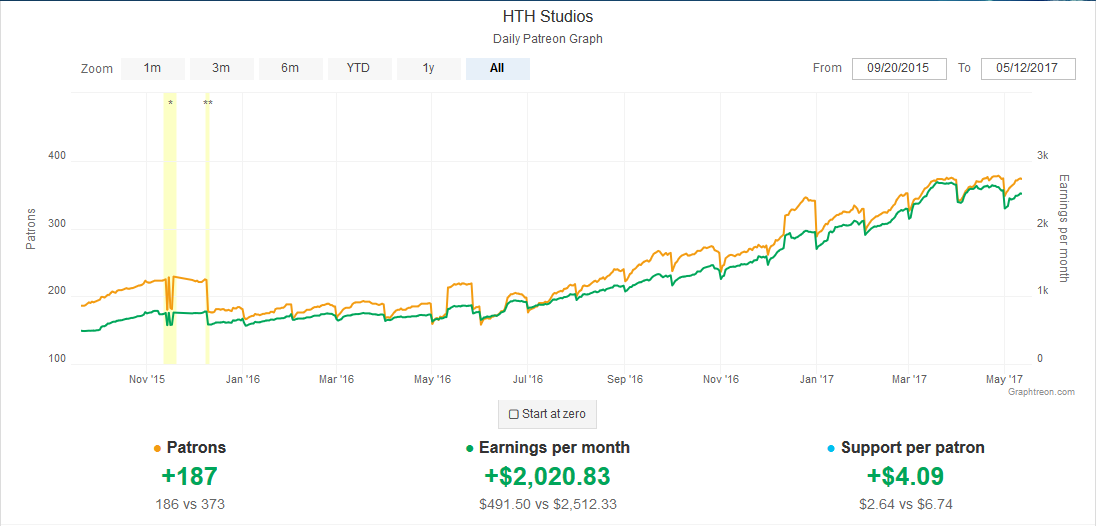The width and height of the screenshot is (1096, 526).
Task: Toggle the Support per patron series legend
Action: pos(905,448)
